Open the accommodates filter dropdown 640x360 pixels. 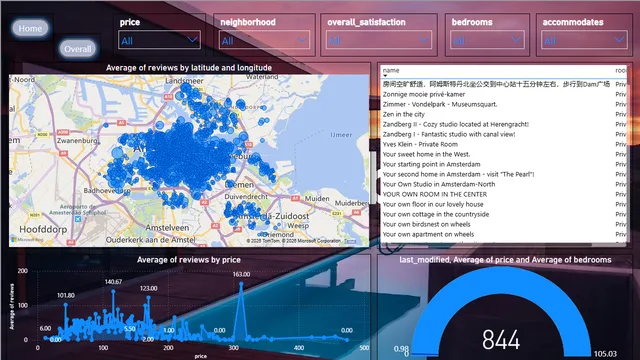pyautogui.click(x=584, y=40)
